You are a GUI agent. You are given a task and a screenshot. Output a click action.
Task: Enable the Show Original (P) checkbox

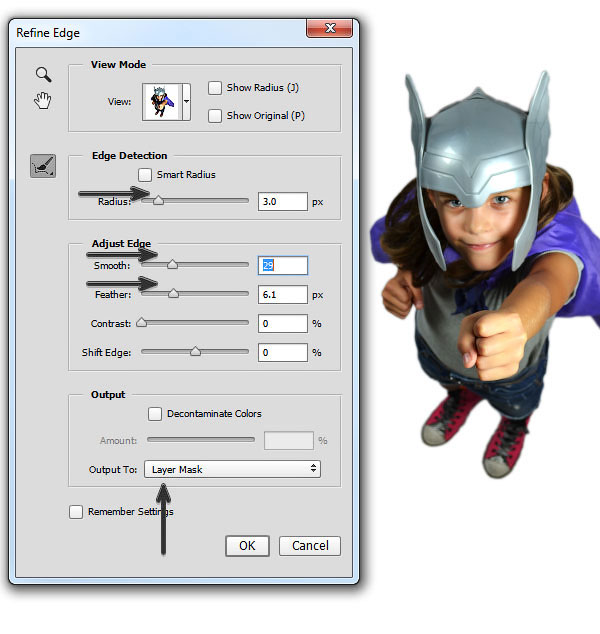click(x=215, y=116)
